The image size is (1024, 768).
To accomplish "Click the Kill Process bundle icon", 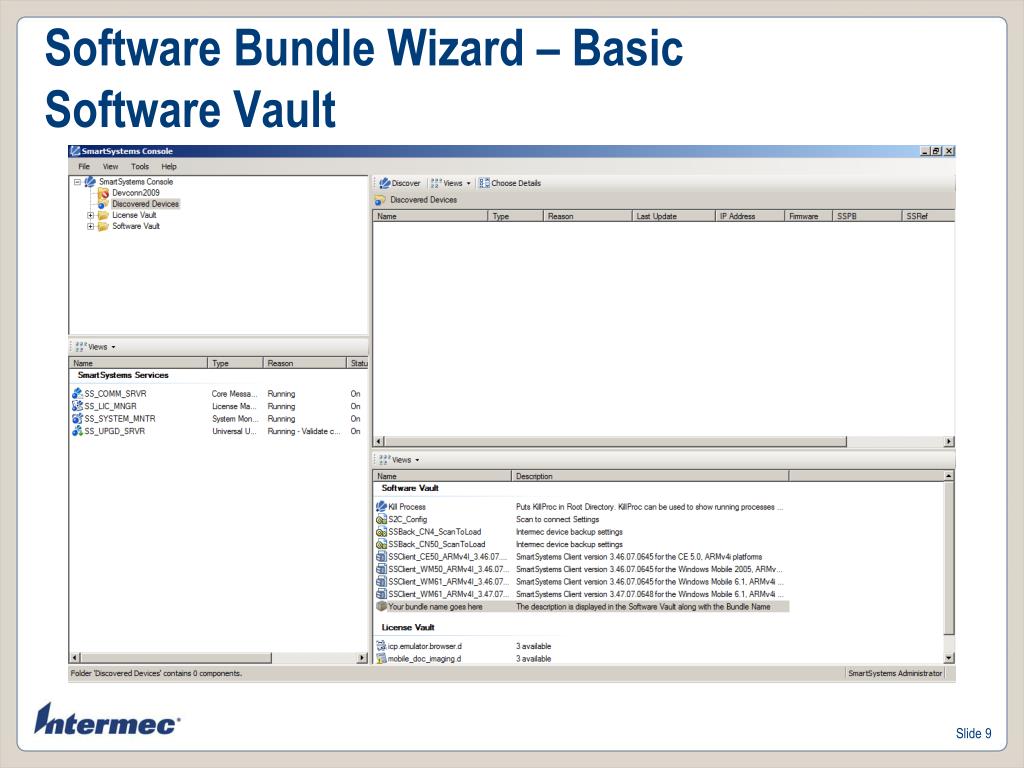I will click(381, 507).
